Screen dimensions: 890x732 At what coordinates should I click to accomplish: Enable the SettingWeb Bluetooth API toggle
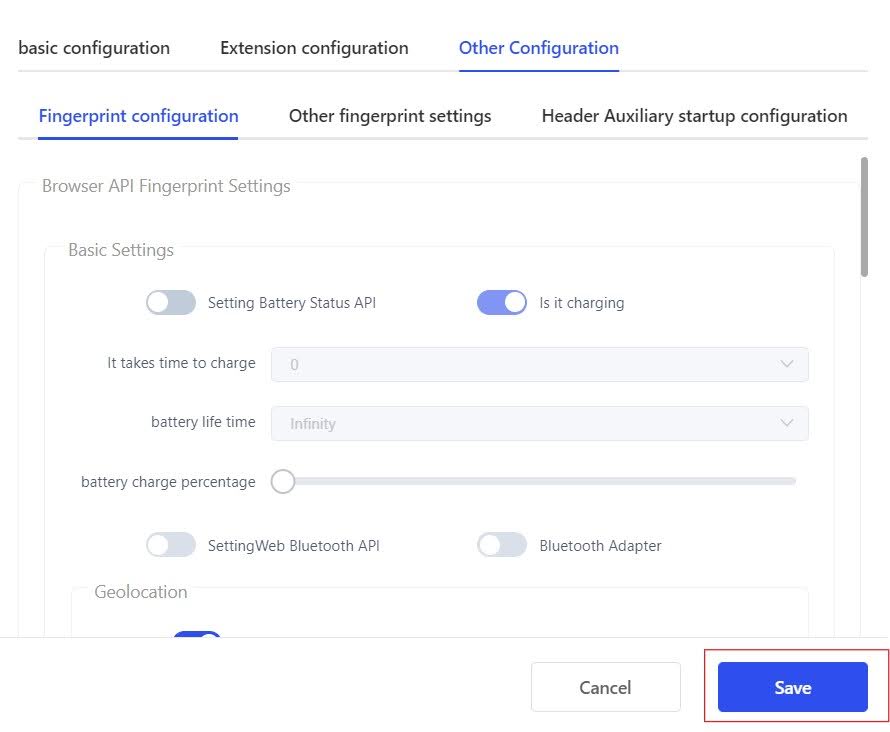[x=171, y=546]
